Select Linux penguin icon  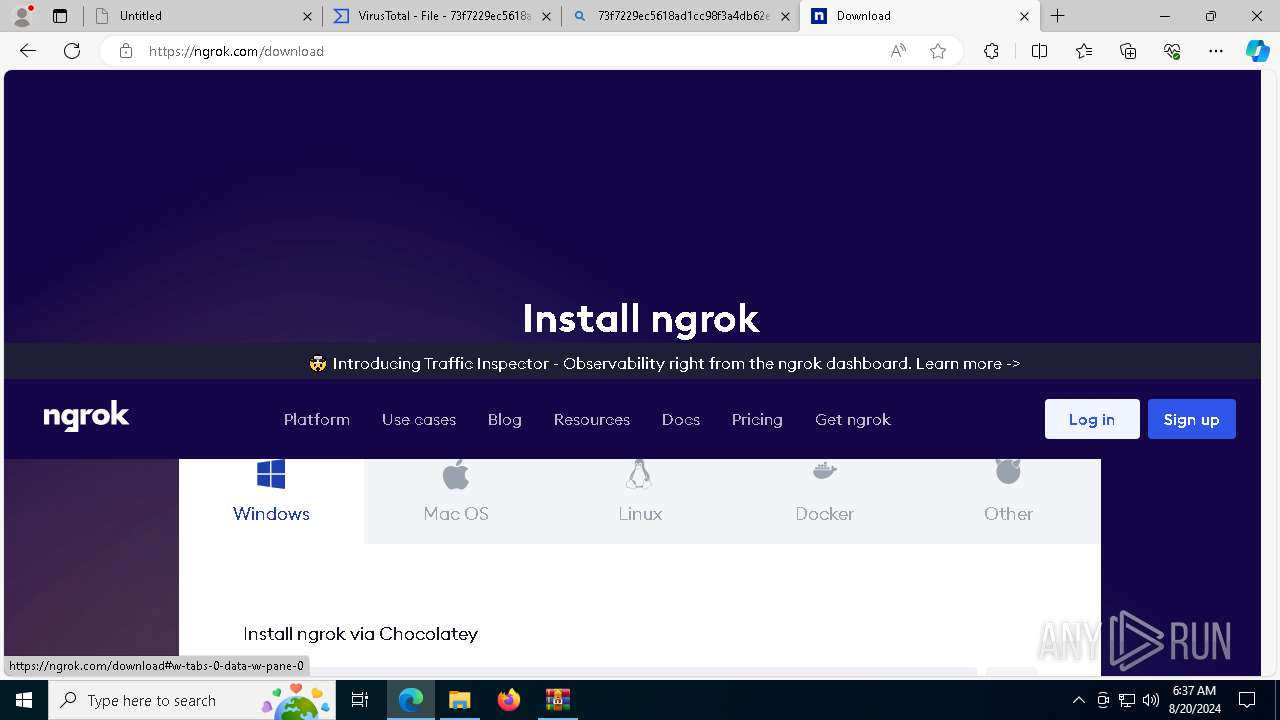click(x=639, y=474)
